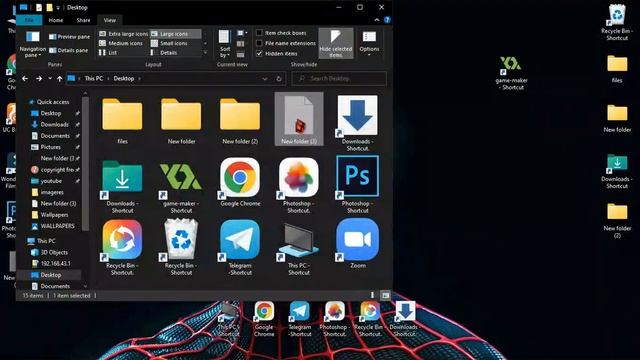The width and height of the screenshot is (640, 360).
Task: Select Telegram shortcut on desktop wallpaper
Action: click(300, 319)
